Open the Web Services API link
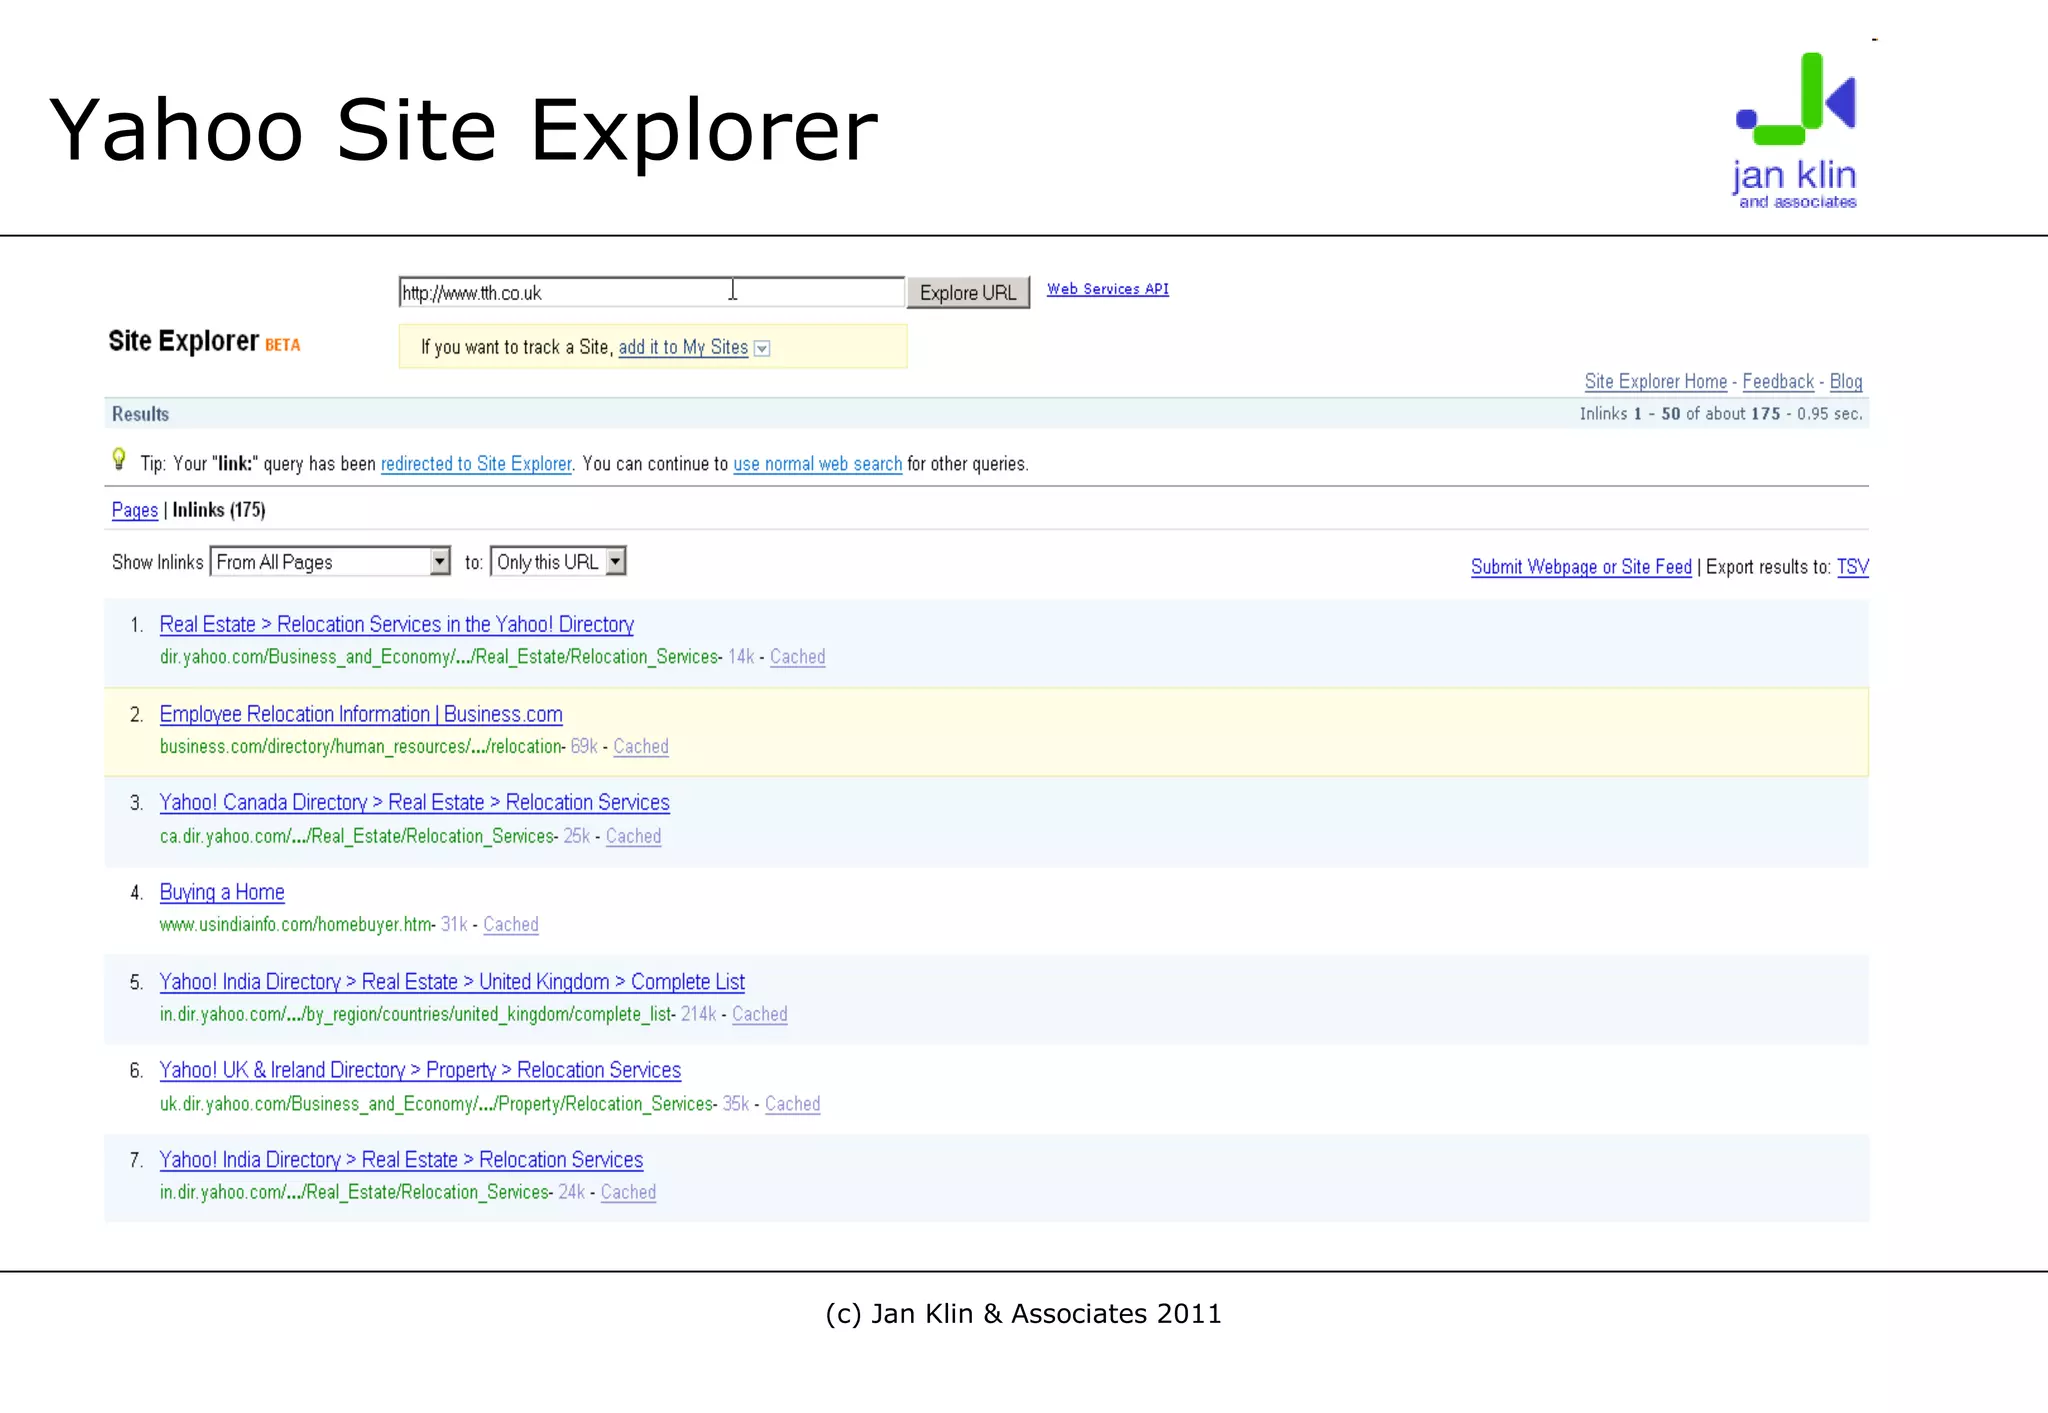 [x=1108, y=289]
